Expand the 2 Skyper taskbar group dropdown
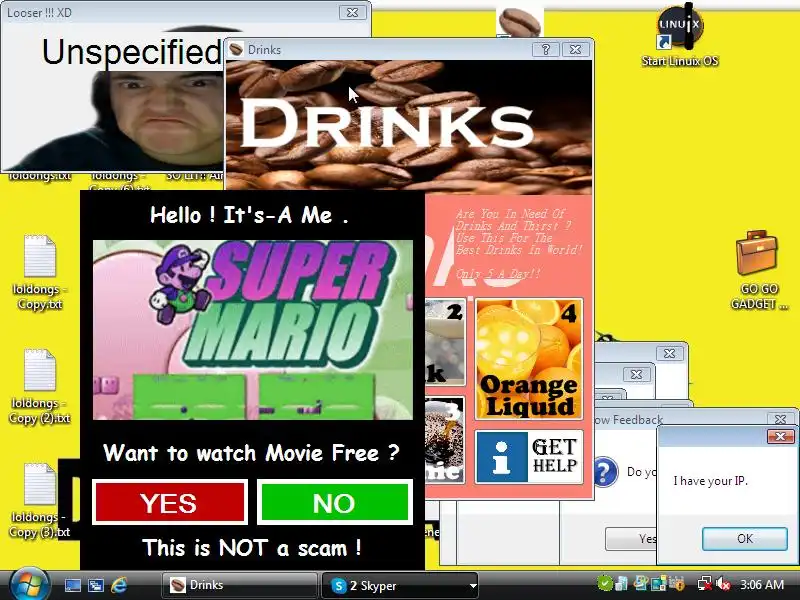 click(472, 586)
